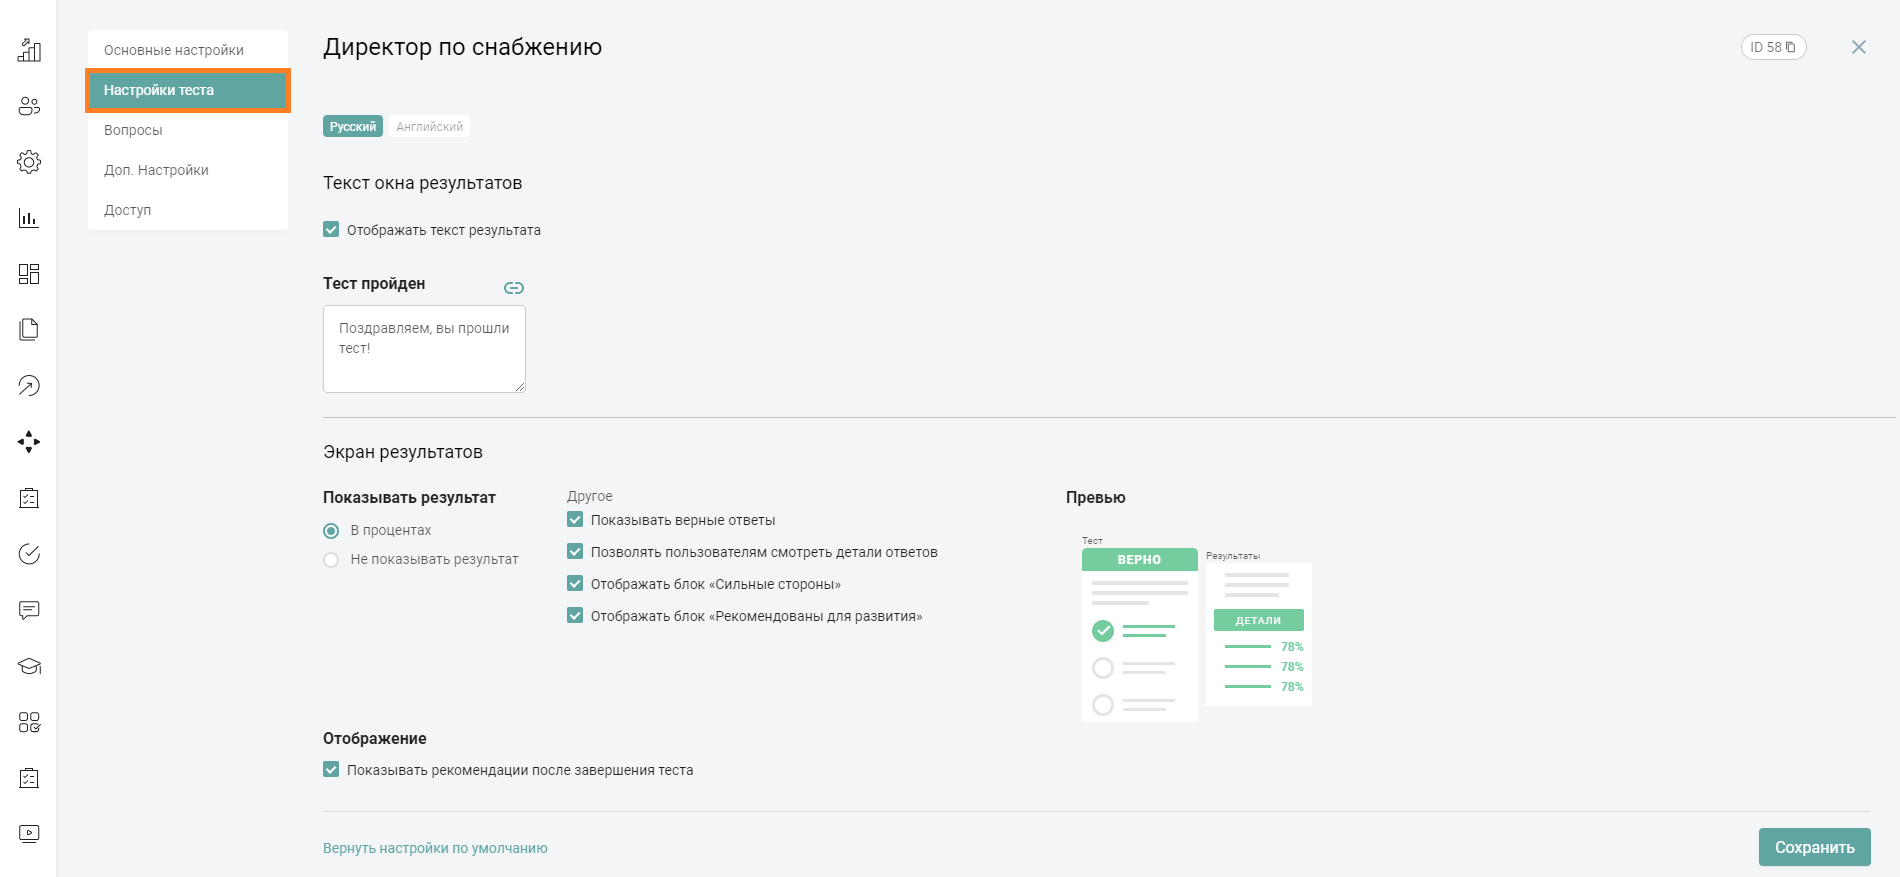Open the documents copy icon in sidebar
This screenshot has width=1900, height=877.
coord(29,330)
